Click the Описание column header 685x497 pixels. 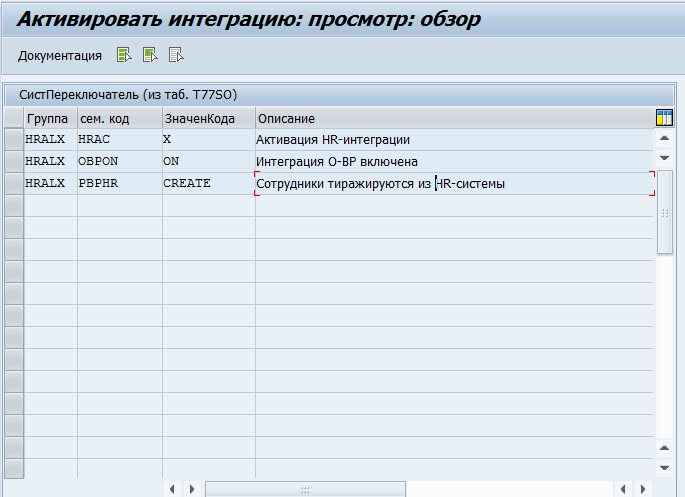point(454,118)
